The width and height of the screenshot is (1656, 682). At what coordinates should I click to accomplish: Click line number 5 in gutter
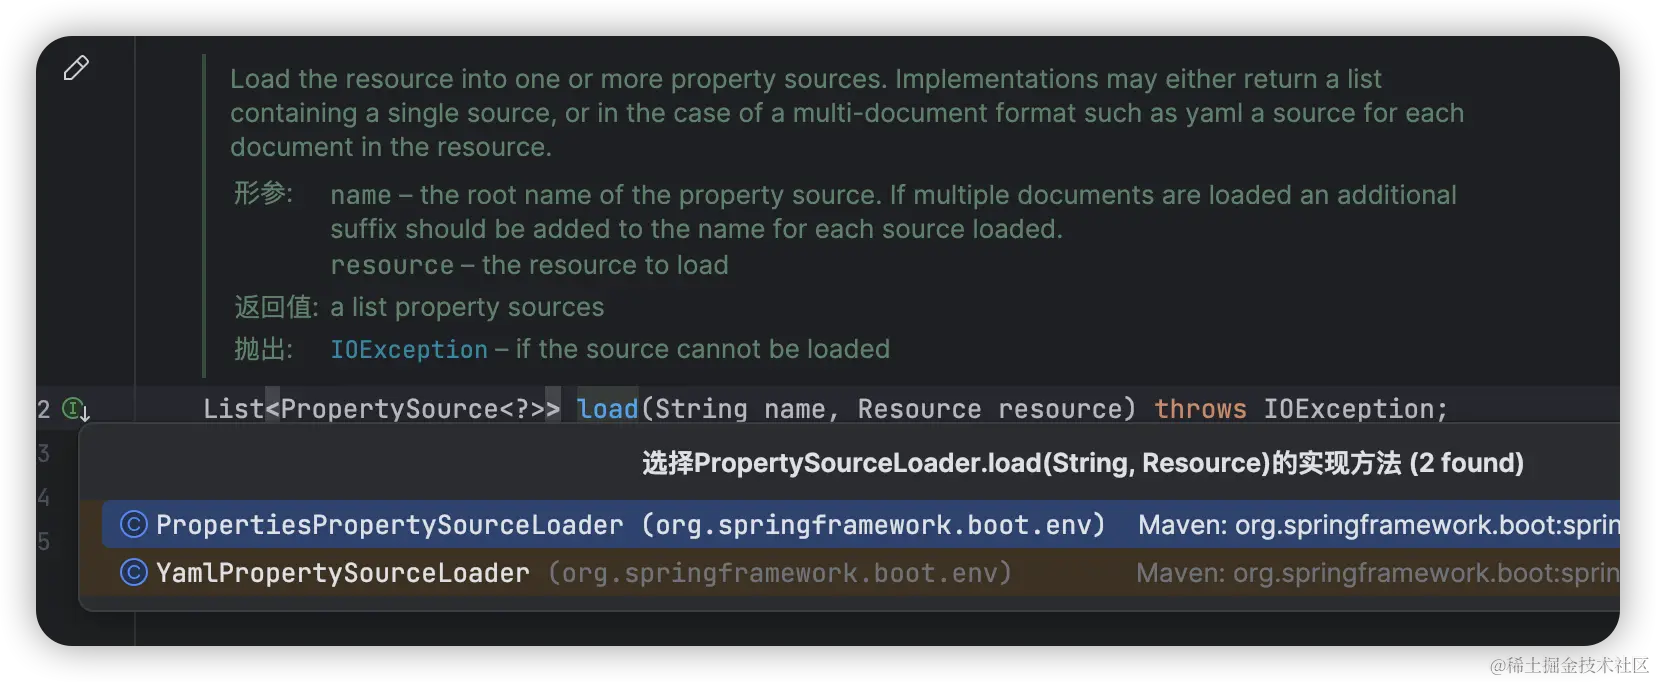(43, 541)
